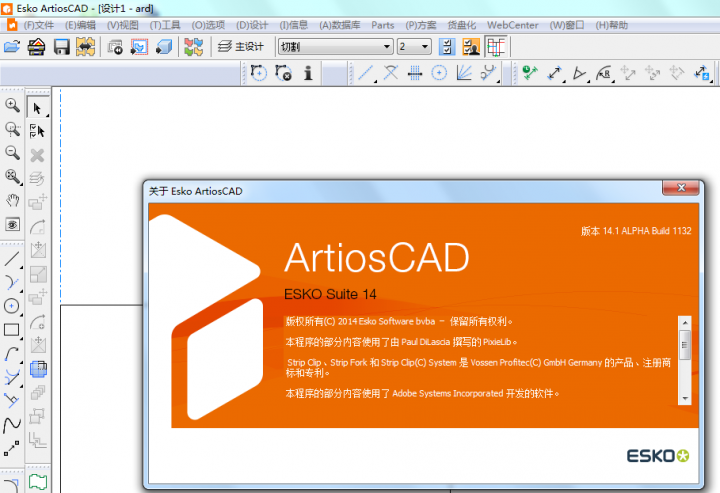Click the Open file folder icon

12,46
